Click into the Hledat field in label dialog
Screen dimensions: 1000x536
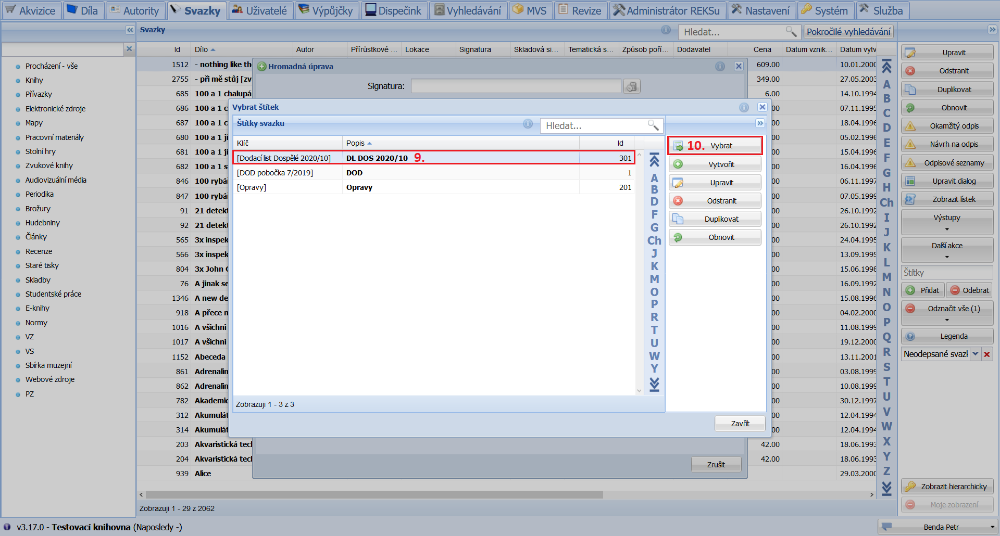click(592, 126)
